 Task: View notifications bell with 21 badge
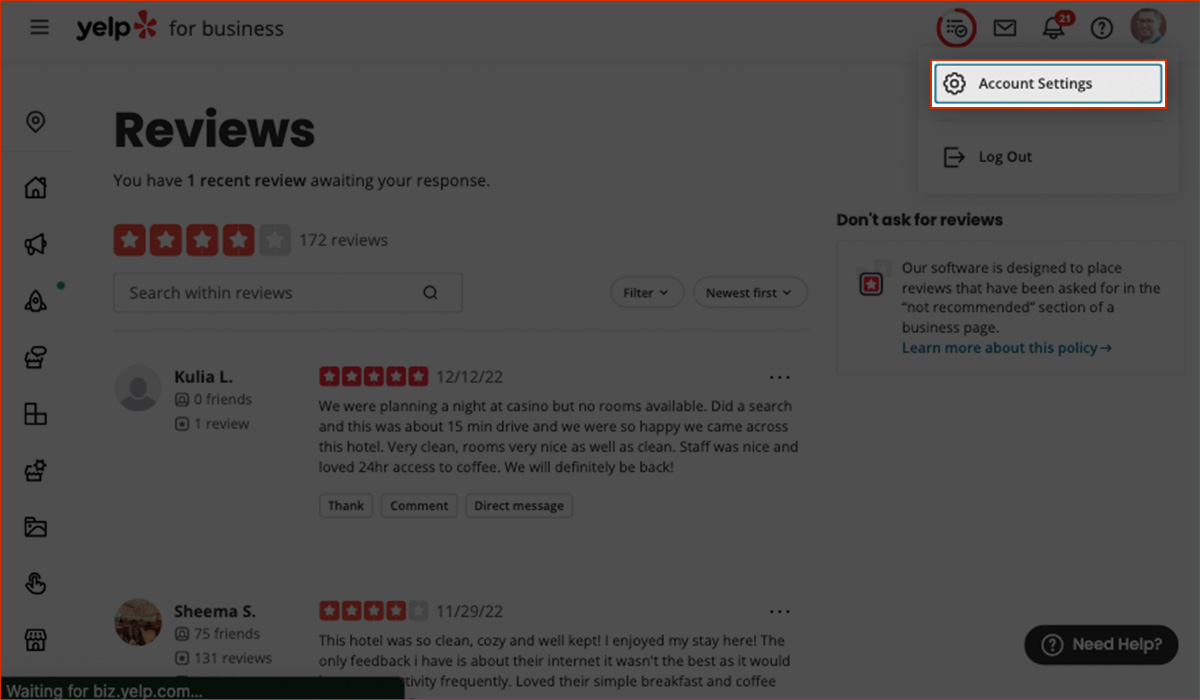click(x=1054, y=27)
